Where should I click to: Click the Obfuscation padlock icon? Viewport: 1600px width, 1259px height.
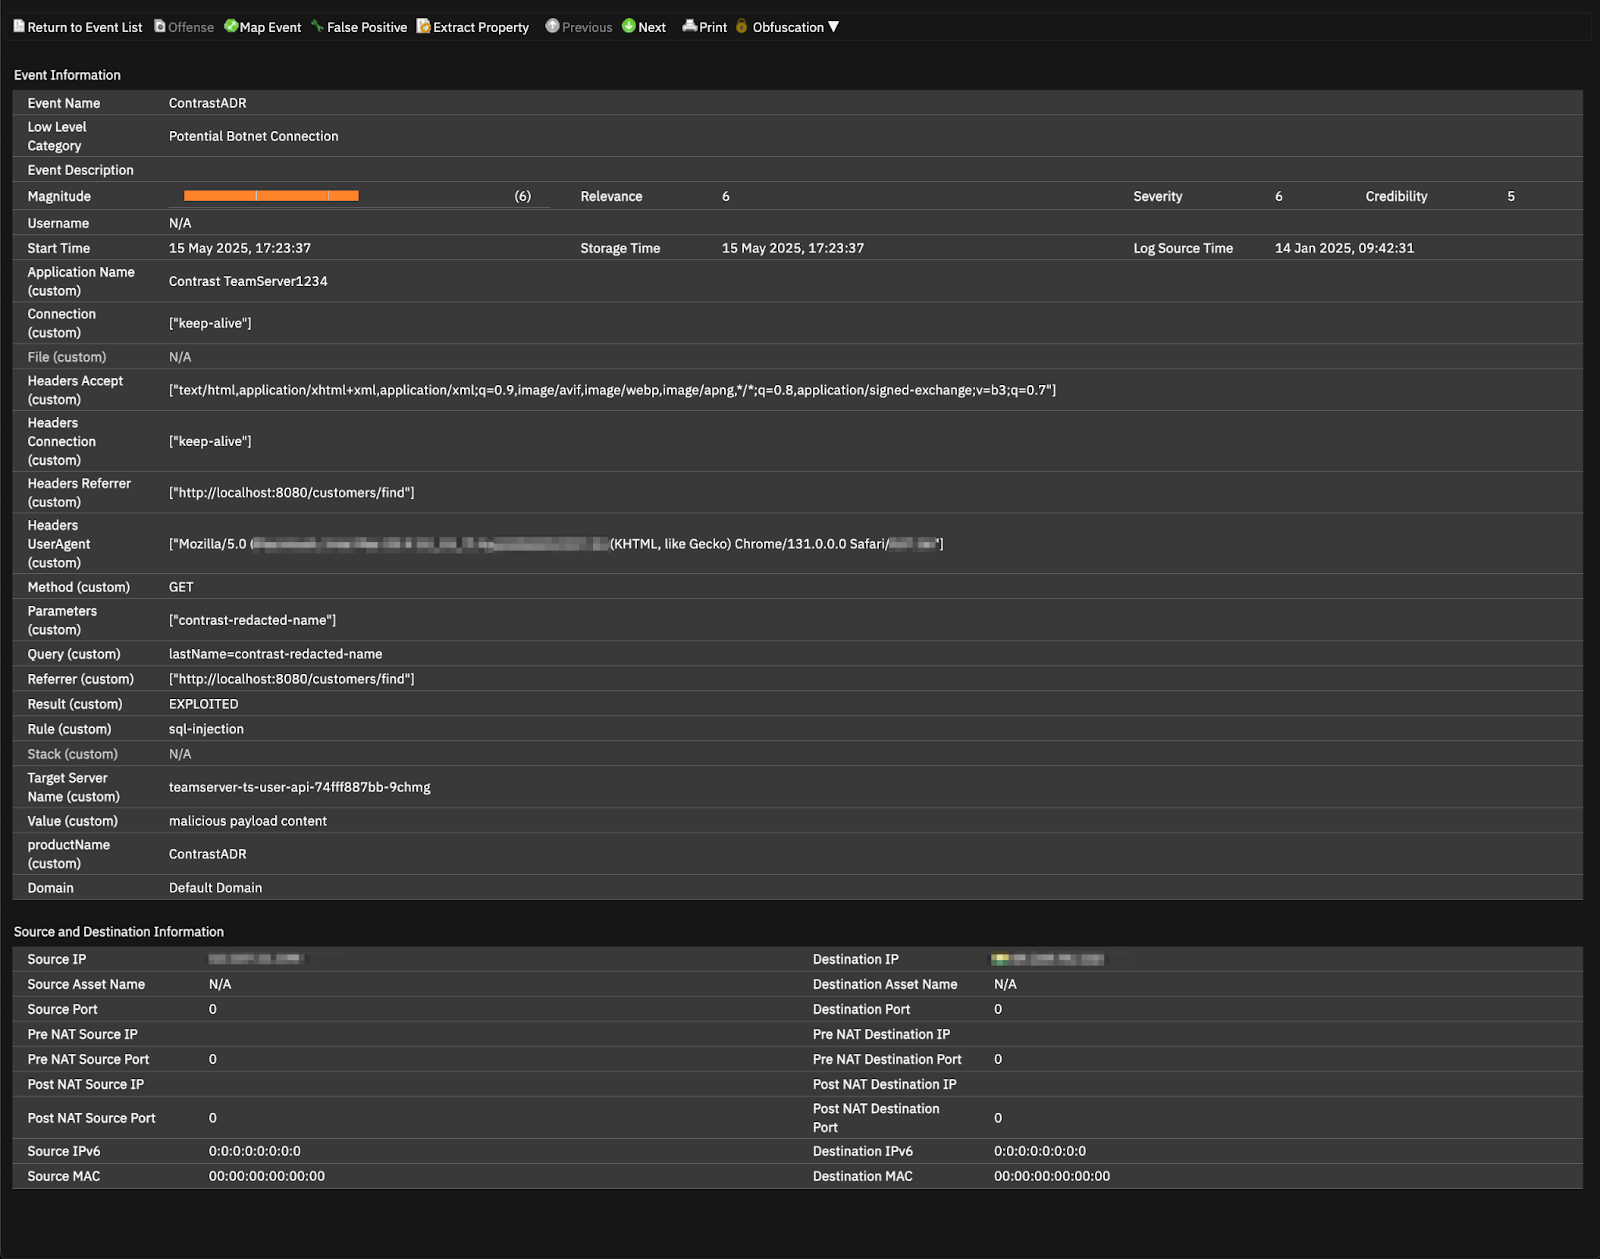click(x=742, y=27)
